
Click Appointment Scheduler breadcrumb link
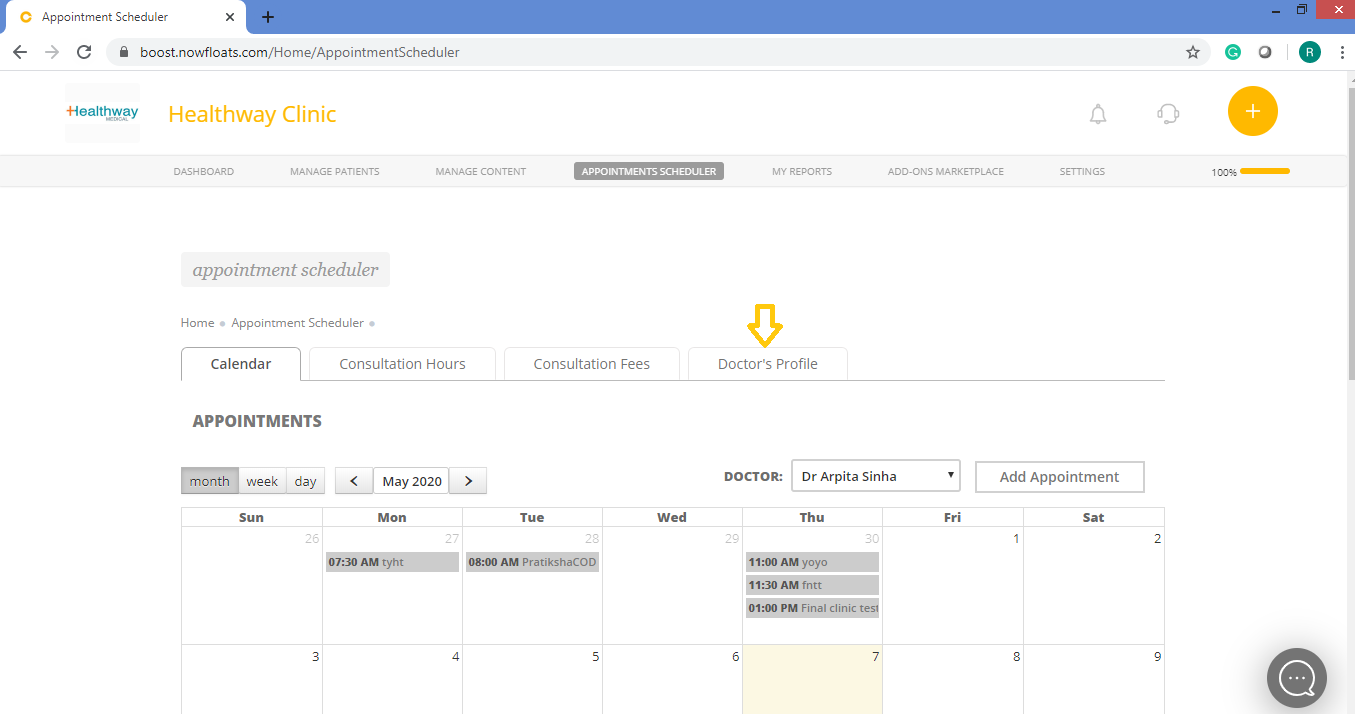(x=298, y=323)
